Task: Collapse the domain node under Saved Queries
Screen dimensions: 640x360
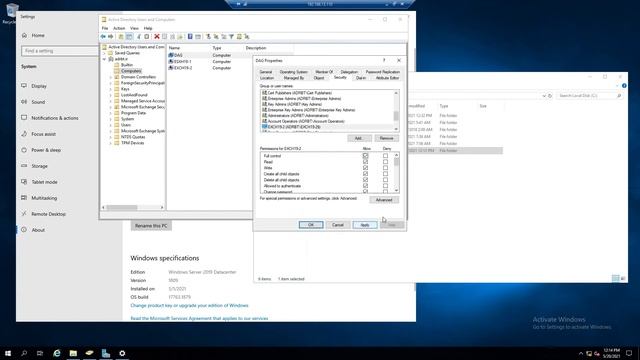Action: tap(104, 59)
